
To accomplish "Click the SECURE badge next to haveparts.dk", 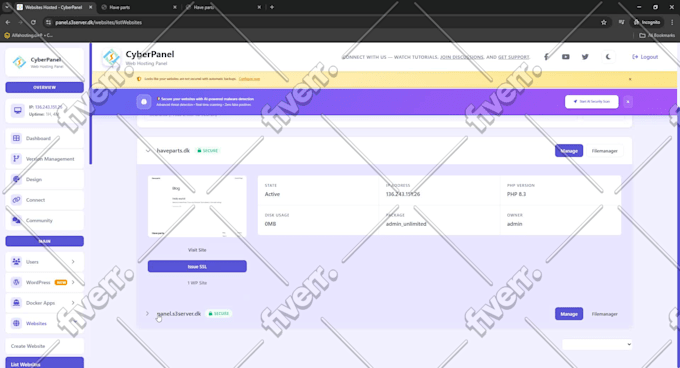I will point(208,150).
